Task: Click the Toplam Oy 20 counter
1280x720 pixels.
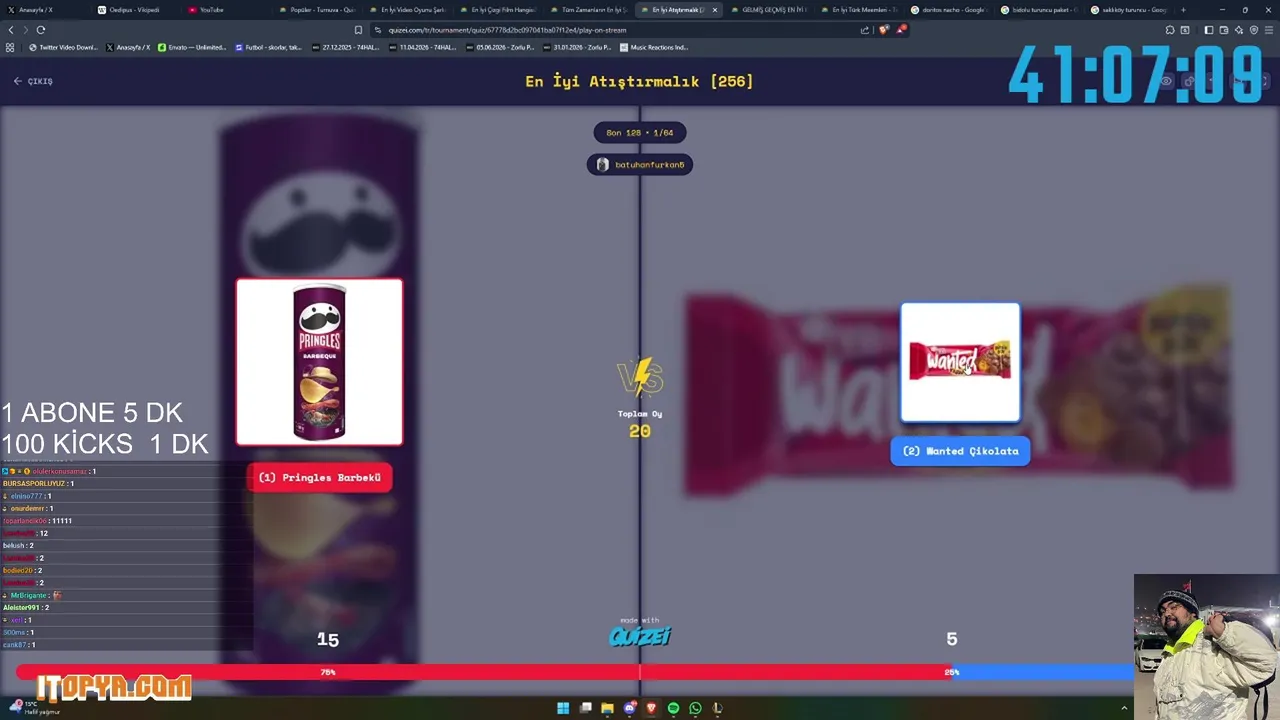Action: (640, 424)
